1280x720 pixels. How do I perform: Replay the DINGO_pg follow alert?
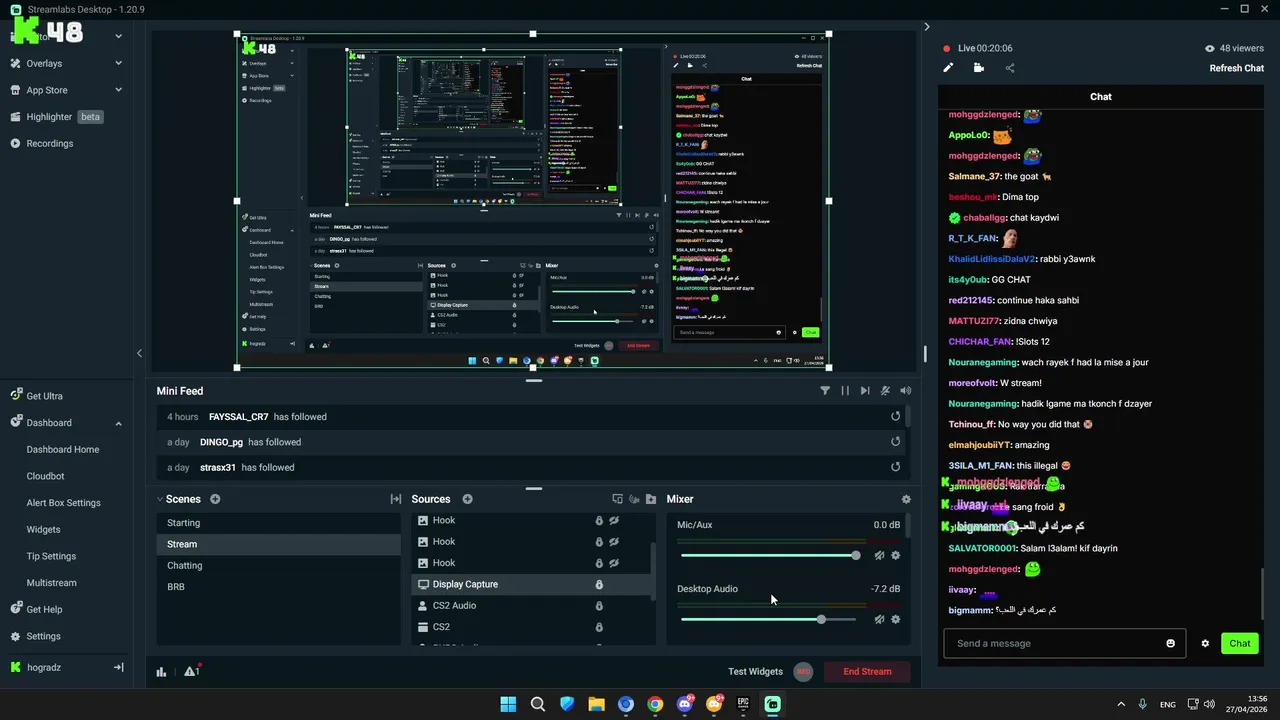(x=895, y=441)
